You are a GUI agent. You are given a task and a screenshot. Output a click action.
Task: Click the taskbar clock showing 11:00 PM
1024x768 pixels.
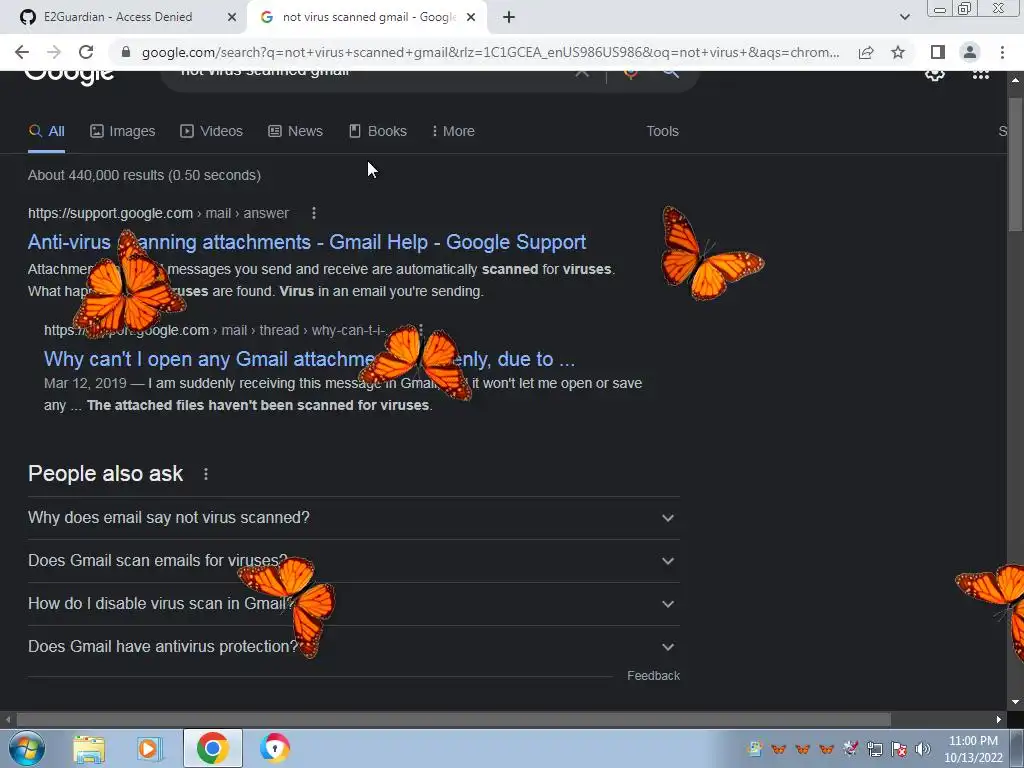[973, 749]
